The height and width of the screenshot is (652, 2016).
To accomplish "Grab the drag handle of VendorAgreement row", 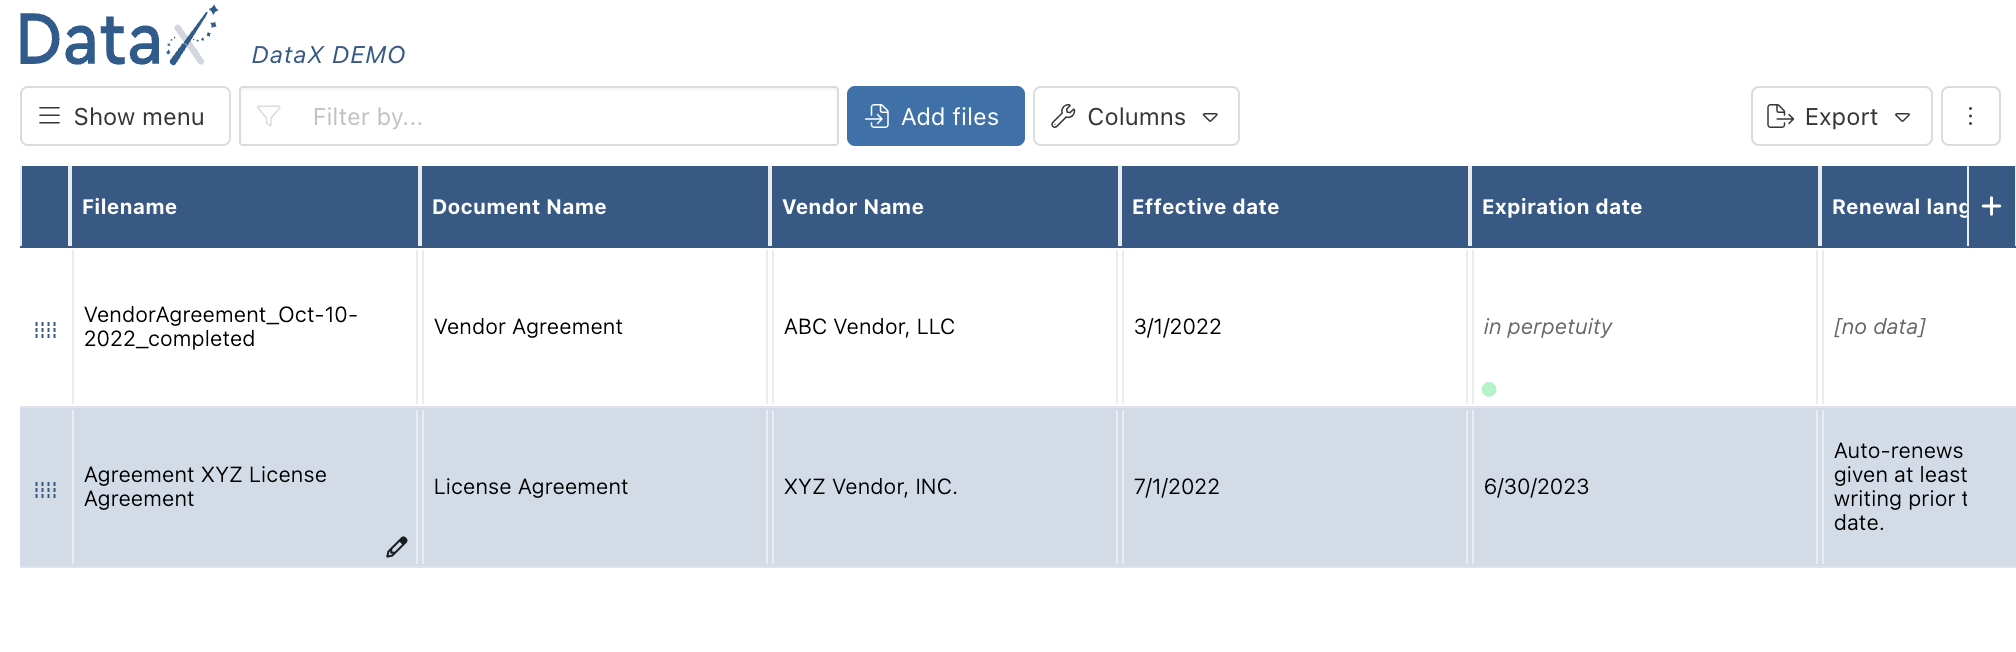I will [x=46, y=329].
